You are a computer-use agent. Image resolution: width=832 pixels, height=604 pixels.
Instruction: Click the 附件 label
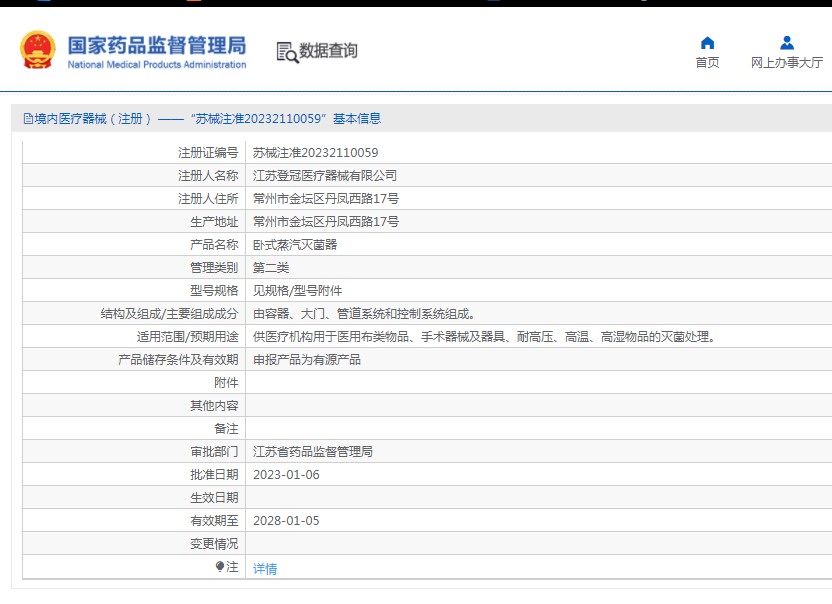pos(227,383)
